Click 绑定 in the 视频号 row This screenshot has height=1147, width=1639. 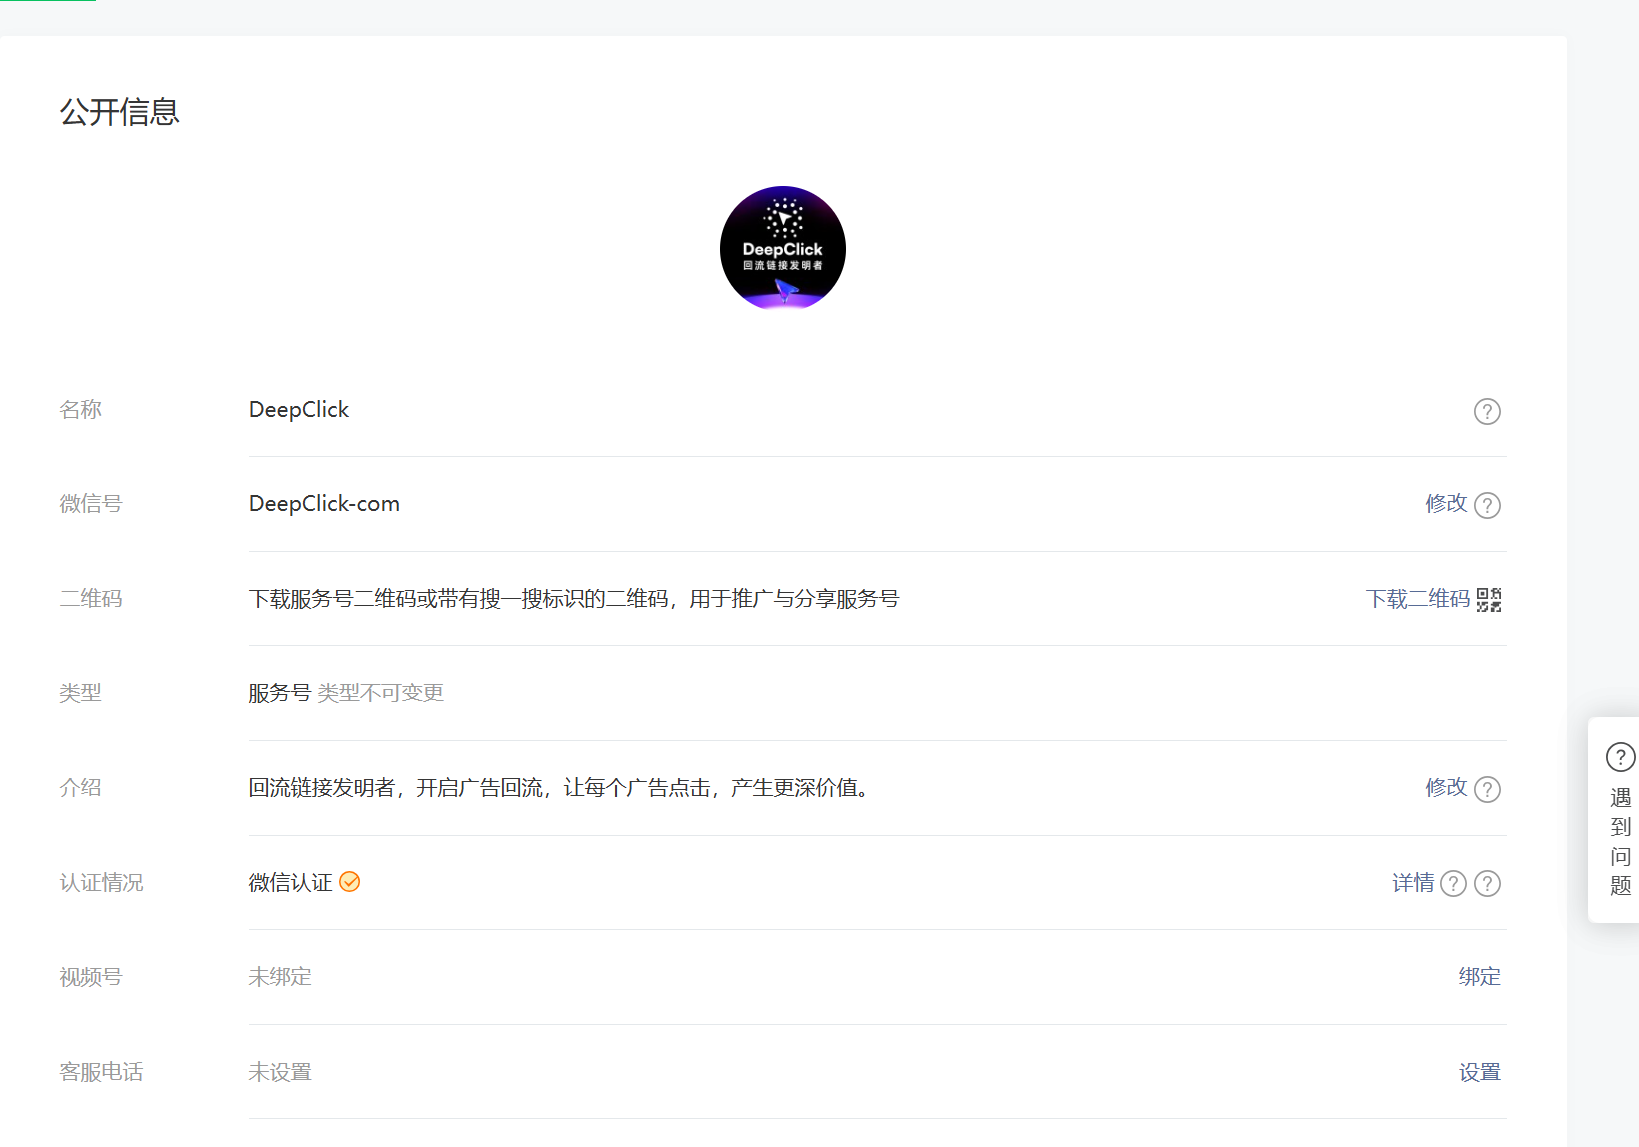[1480, 977]
